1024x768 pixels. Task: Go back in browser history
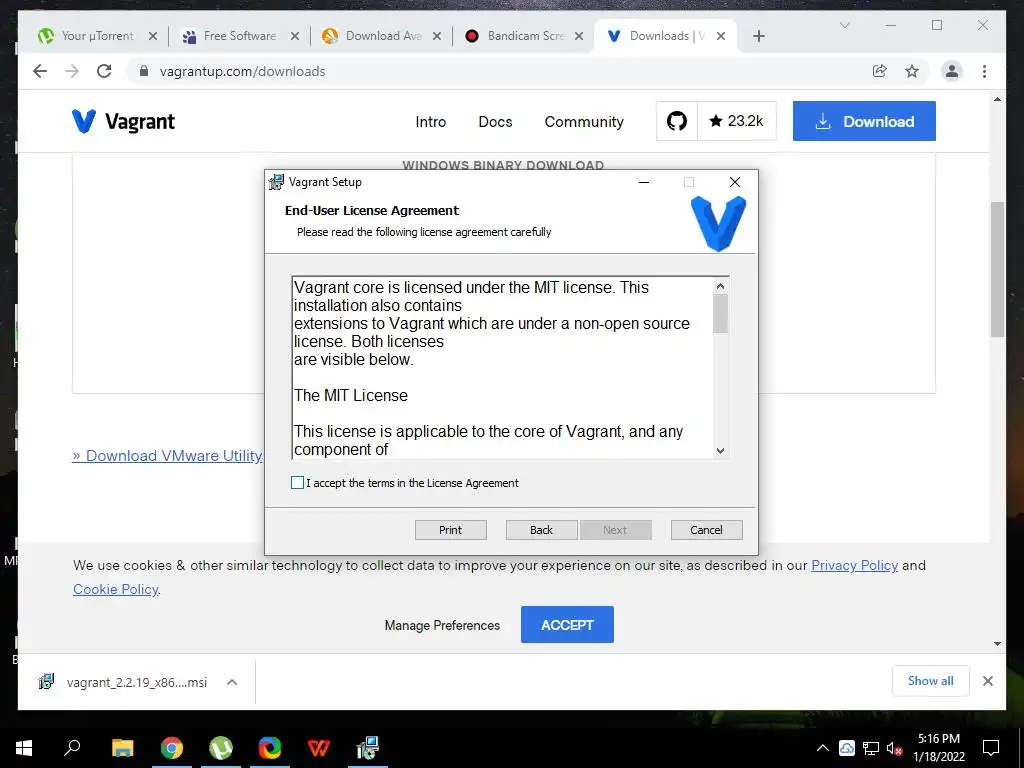pyautogui.click(x=40, y=71)
